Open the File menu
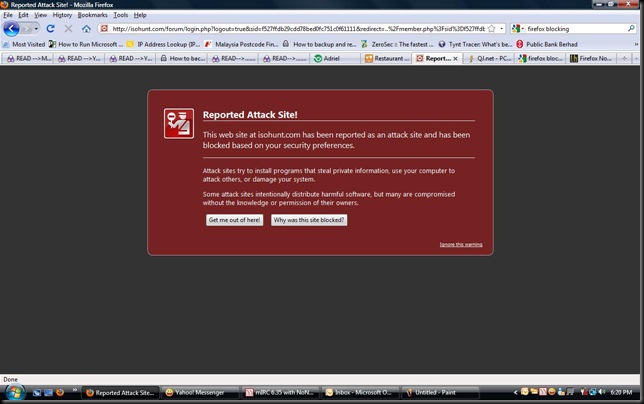Image resolution: width=644 pixels, height=404 pixels. [8, 15]
